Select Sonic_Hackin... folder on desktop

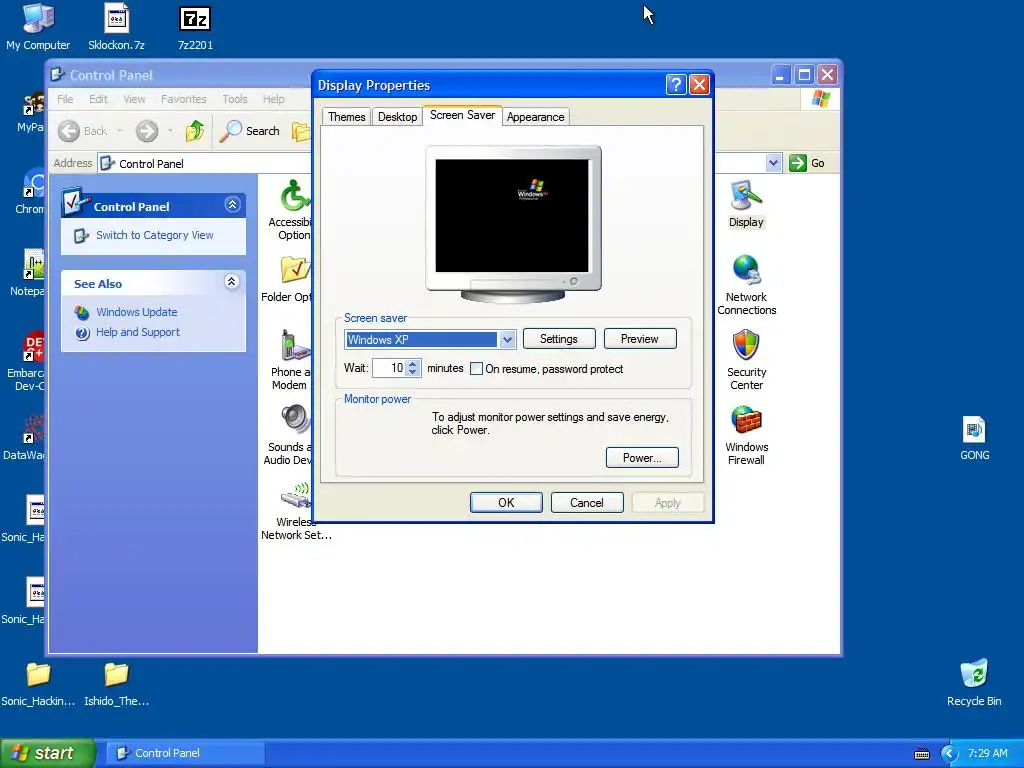point(38,684)
